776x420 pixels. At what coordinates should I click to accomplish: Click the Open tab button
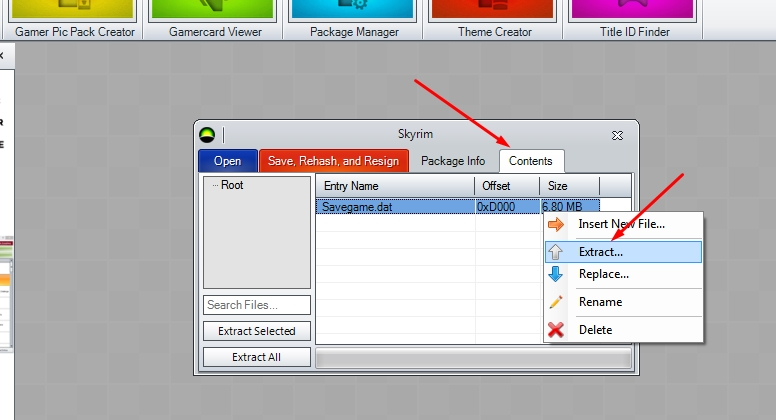pos(228,161)
